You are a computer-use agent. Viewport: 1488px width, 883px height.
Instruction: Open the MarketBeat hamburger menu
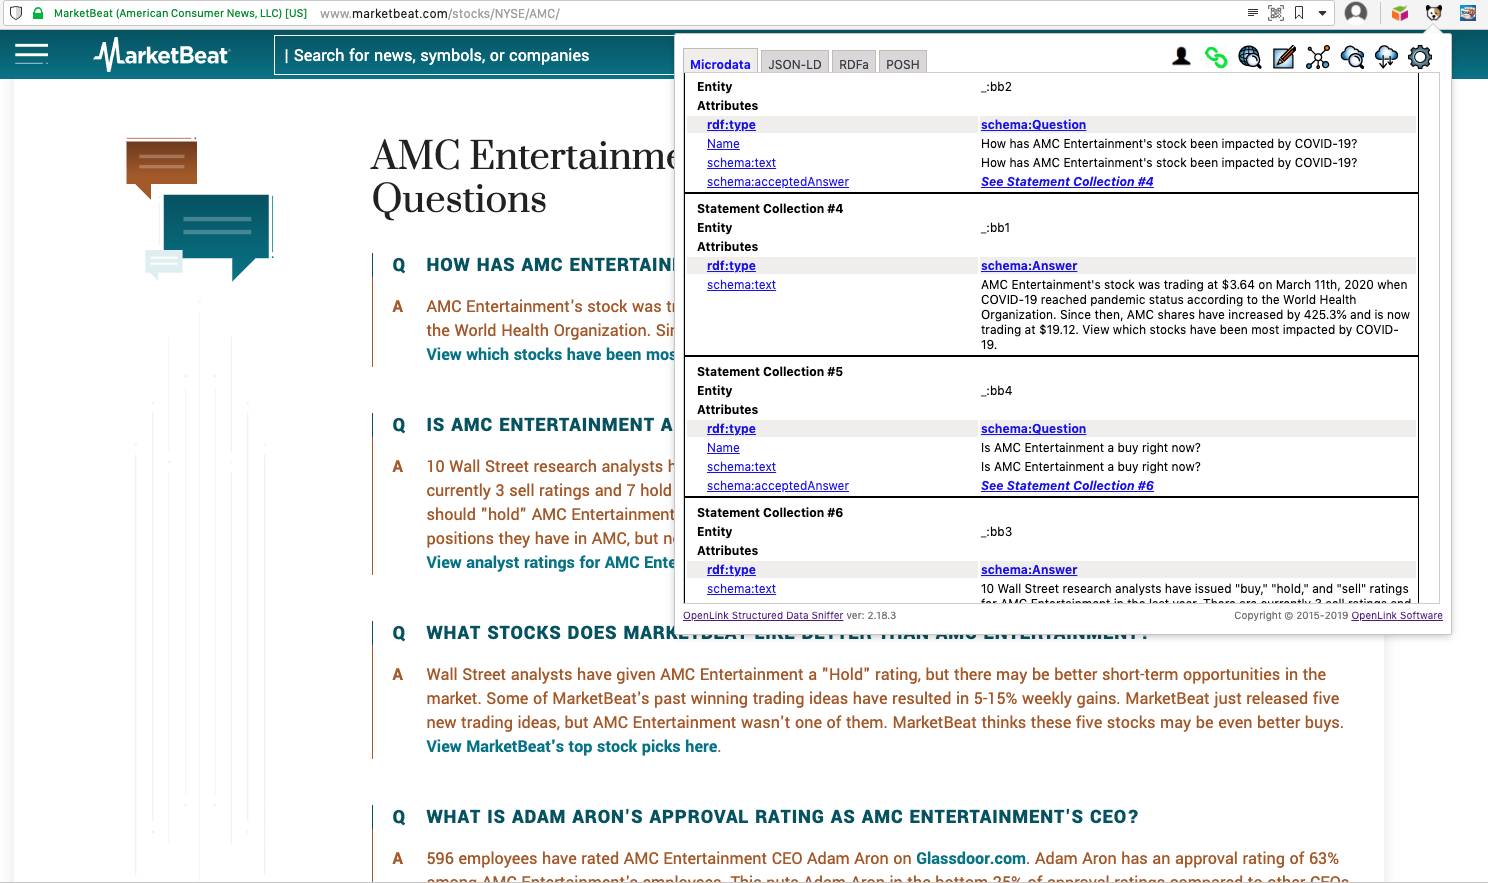32,54
